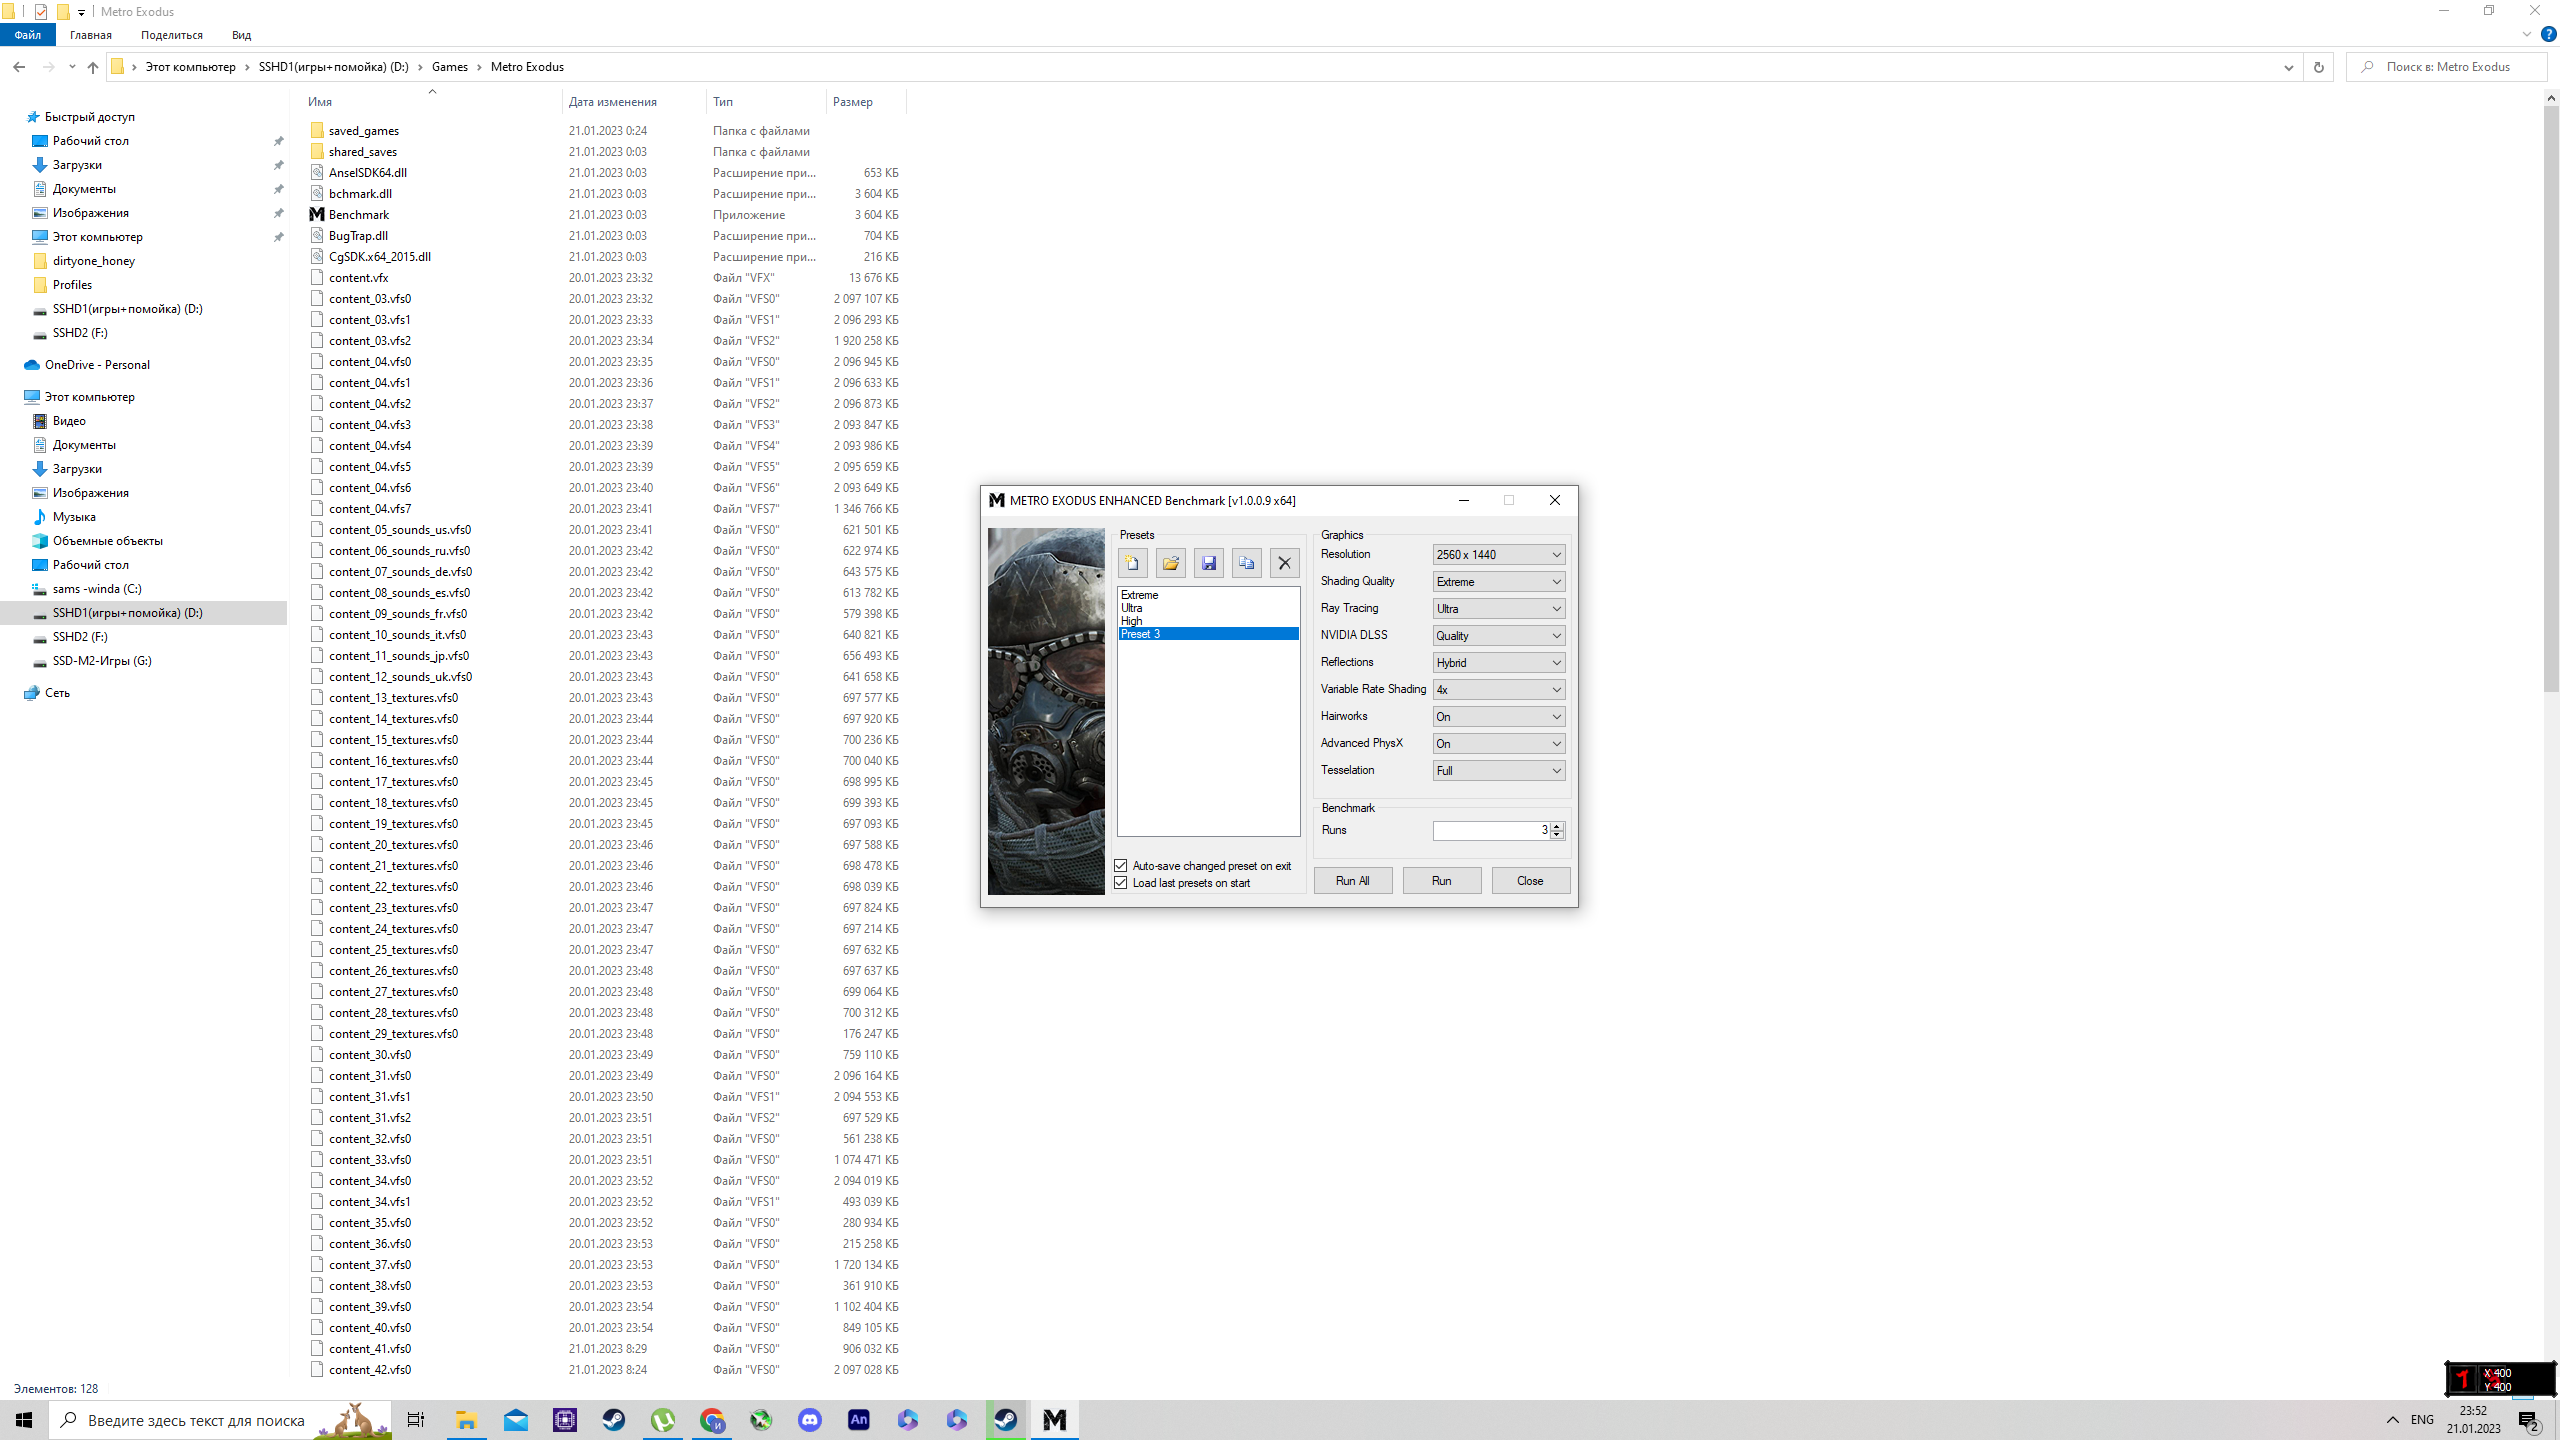This screenshot has height=1440, width=2560.
Task: Click the open preset folder icon
Action: (1170, 563)
